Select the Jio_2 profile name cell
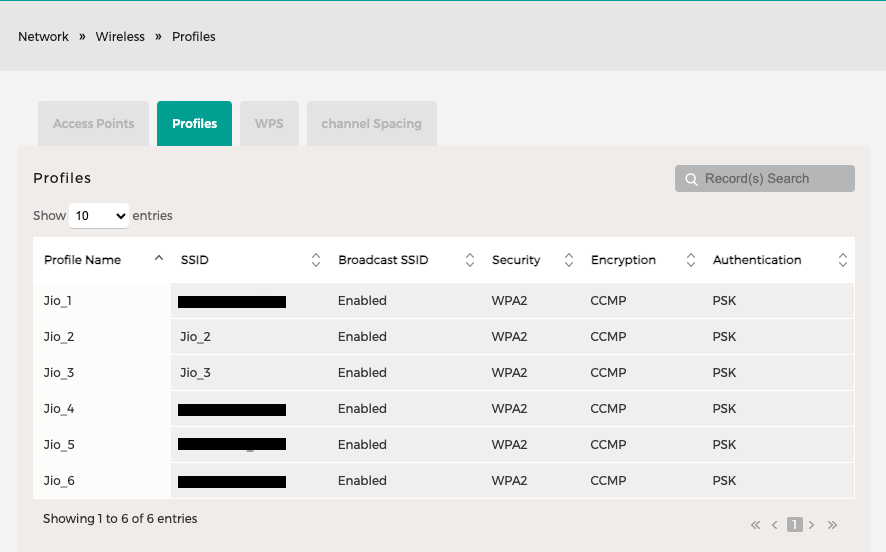The height and width of the screenshot is (552, 886). [102, 337]
